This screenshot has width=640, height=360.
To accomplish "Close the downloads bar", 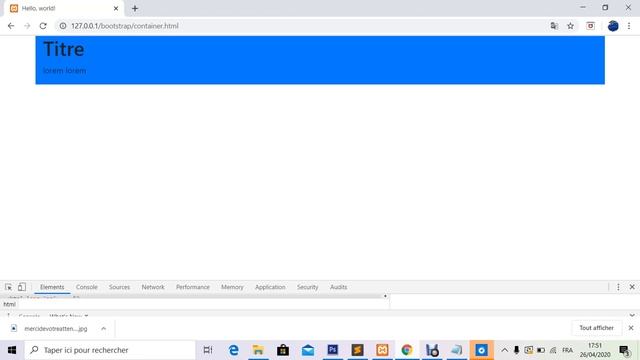I will [x=631, y=328].
